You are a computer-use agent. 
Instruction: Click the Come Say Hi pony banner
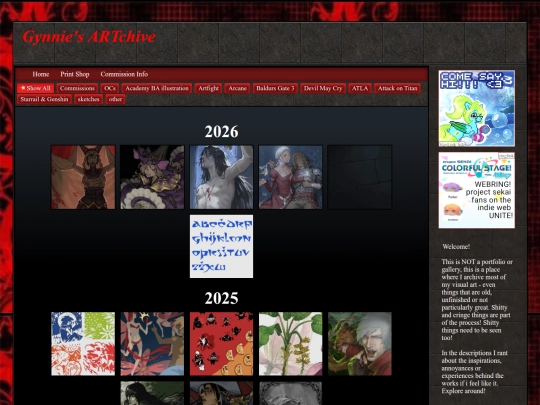(477, 108)
